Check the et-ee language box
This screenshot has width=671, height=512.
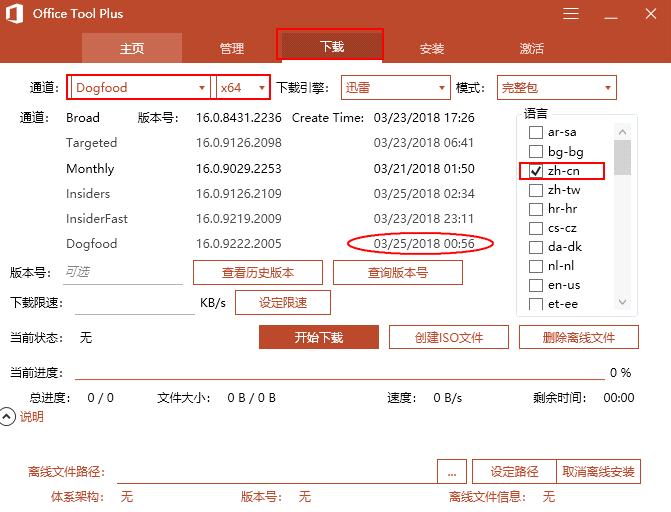(535, 304)
